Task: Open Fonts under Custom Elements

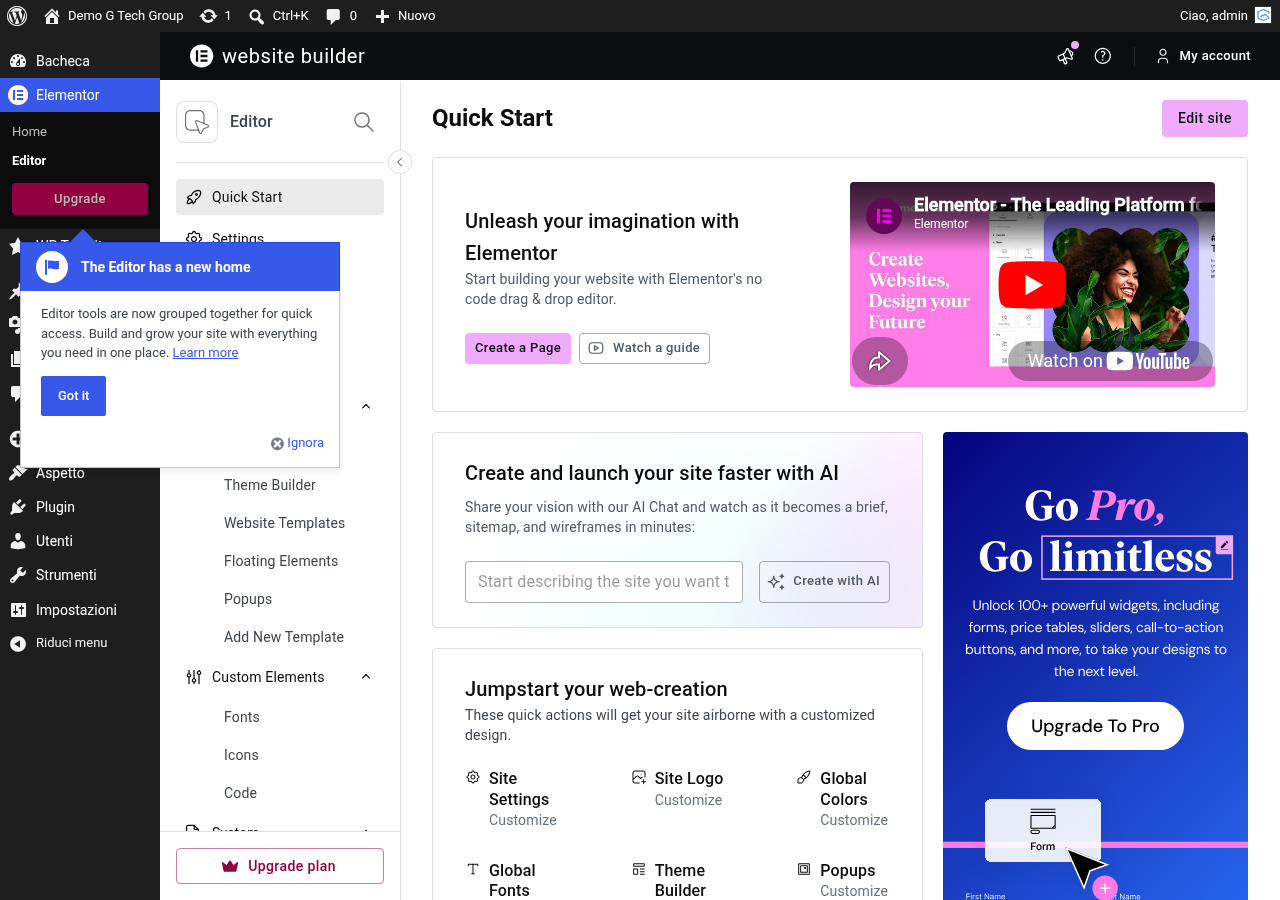Action: (242, 717)
